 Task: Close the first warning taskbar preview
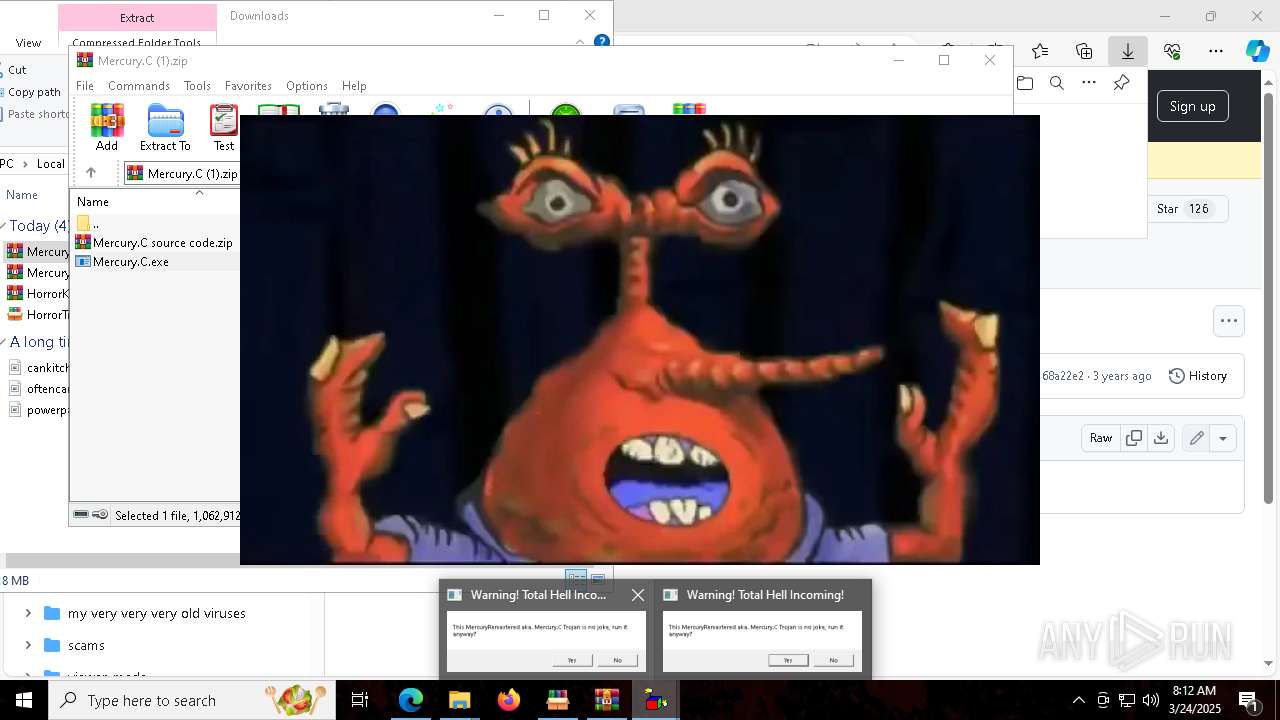[x=638, y=595]
